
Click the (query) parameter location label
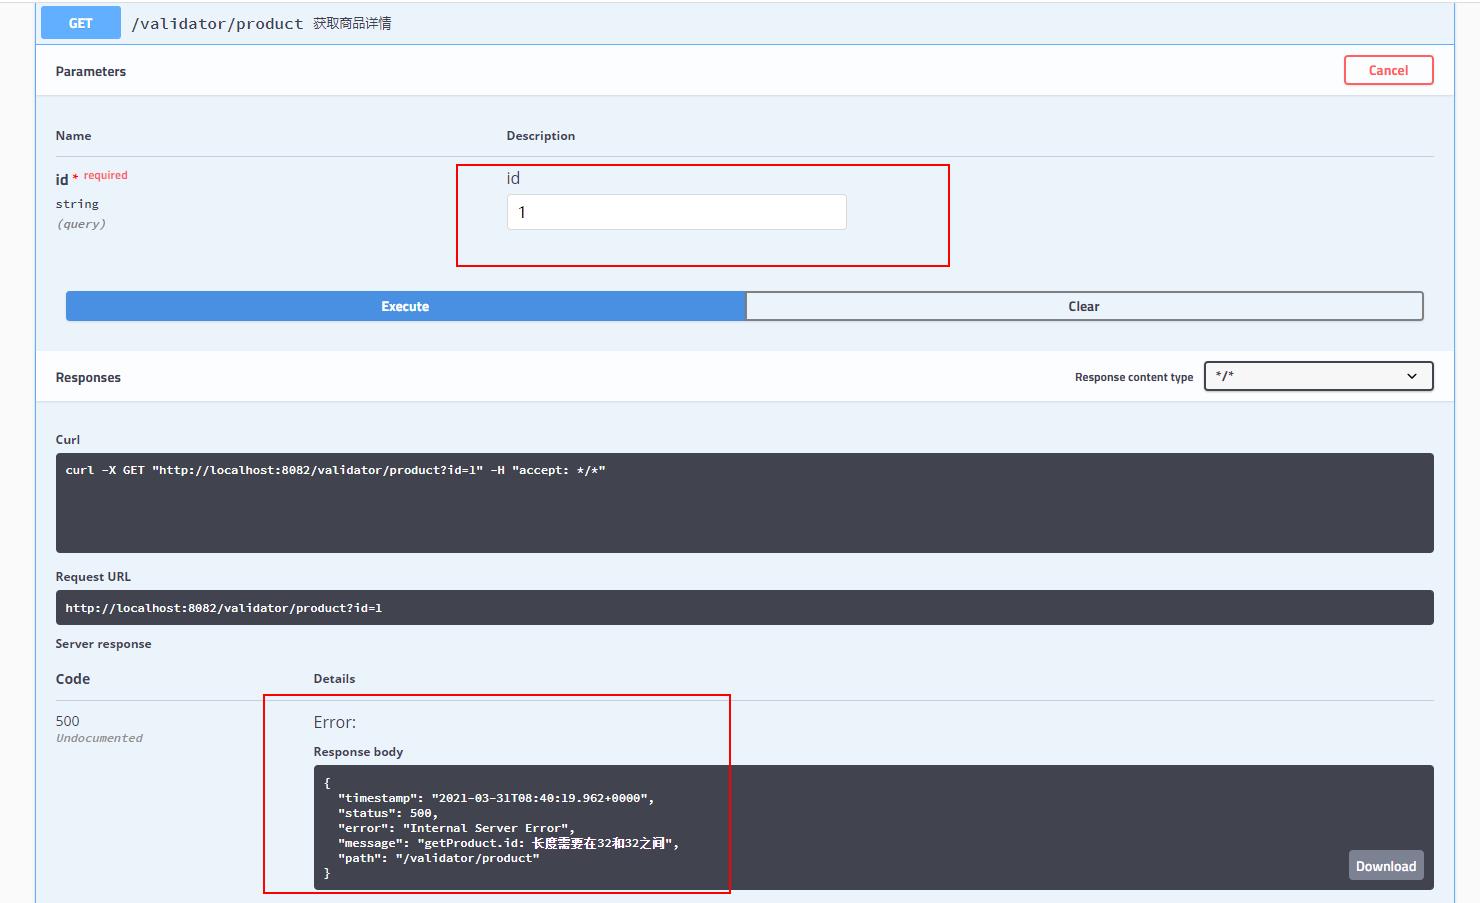[x=81, y=224]
